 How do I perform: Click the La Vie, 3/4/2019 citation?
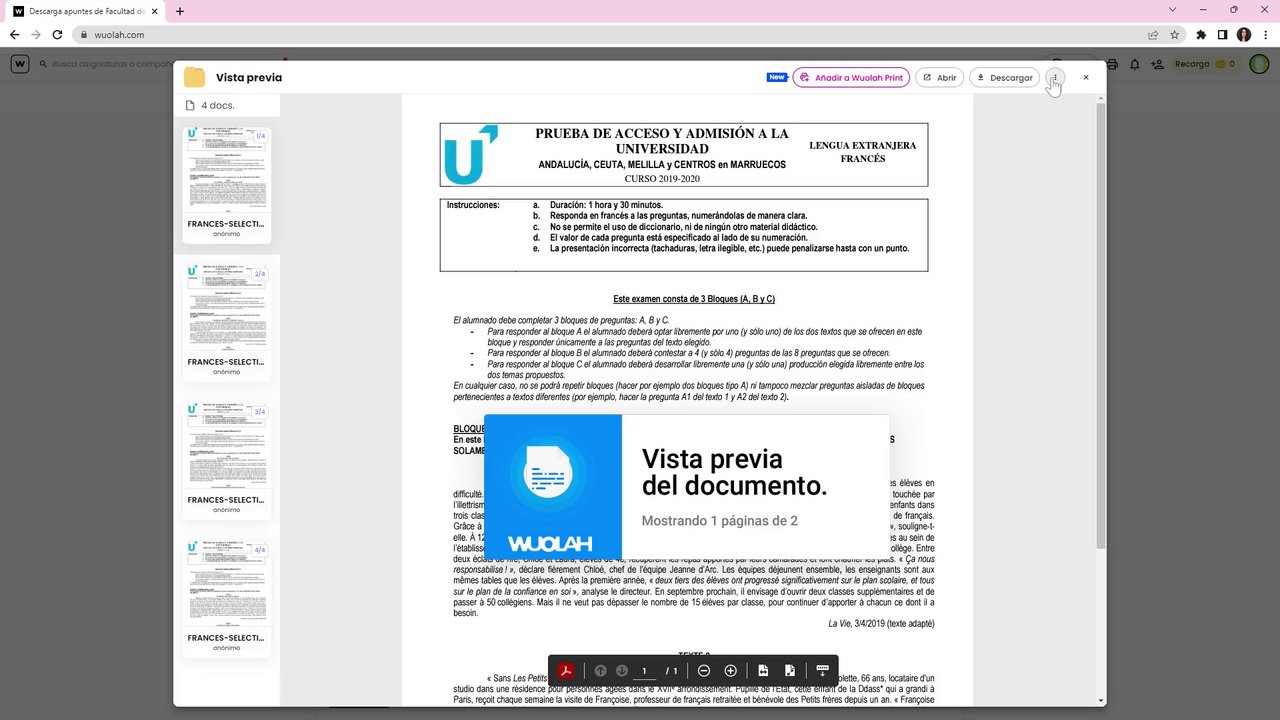(x=881, y=623)
